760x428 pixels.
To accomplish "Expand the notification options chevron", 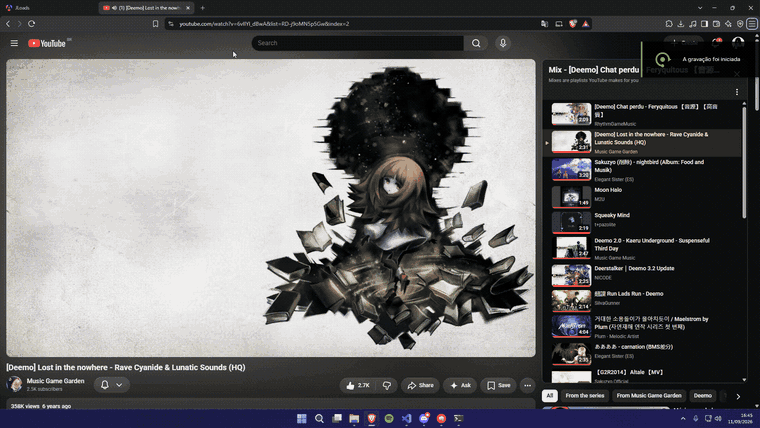I will click(x=119, y=385).
